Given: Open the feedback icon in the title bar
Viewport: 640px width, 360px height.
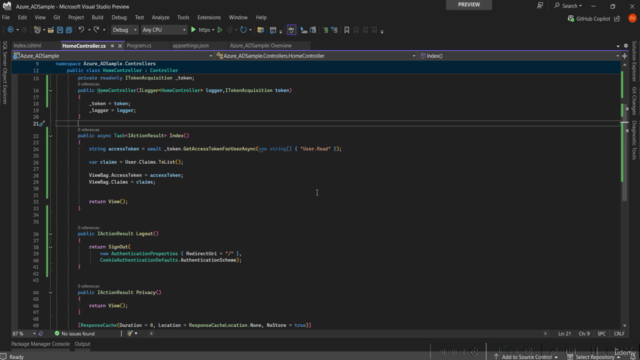Looking at the screenshot, I should pyautogui.click(x=540, y=6).
